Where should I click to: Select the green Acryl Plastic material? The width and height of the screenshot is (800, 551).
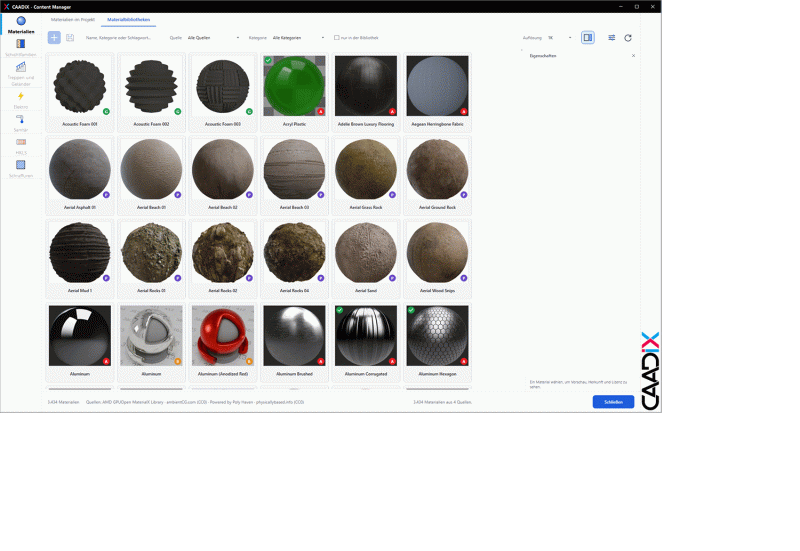click(x=294, y=92)
